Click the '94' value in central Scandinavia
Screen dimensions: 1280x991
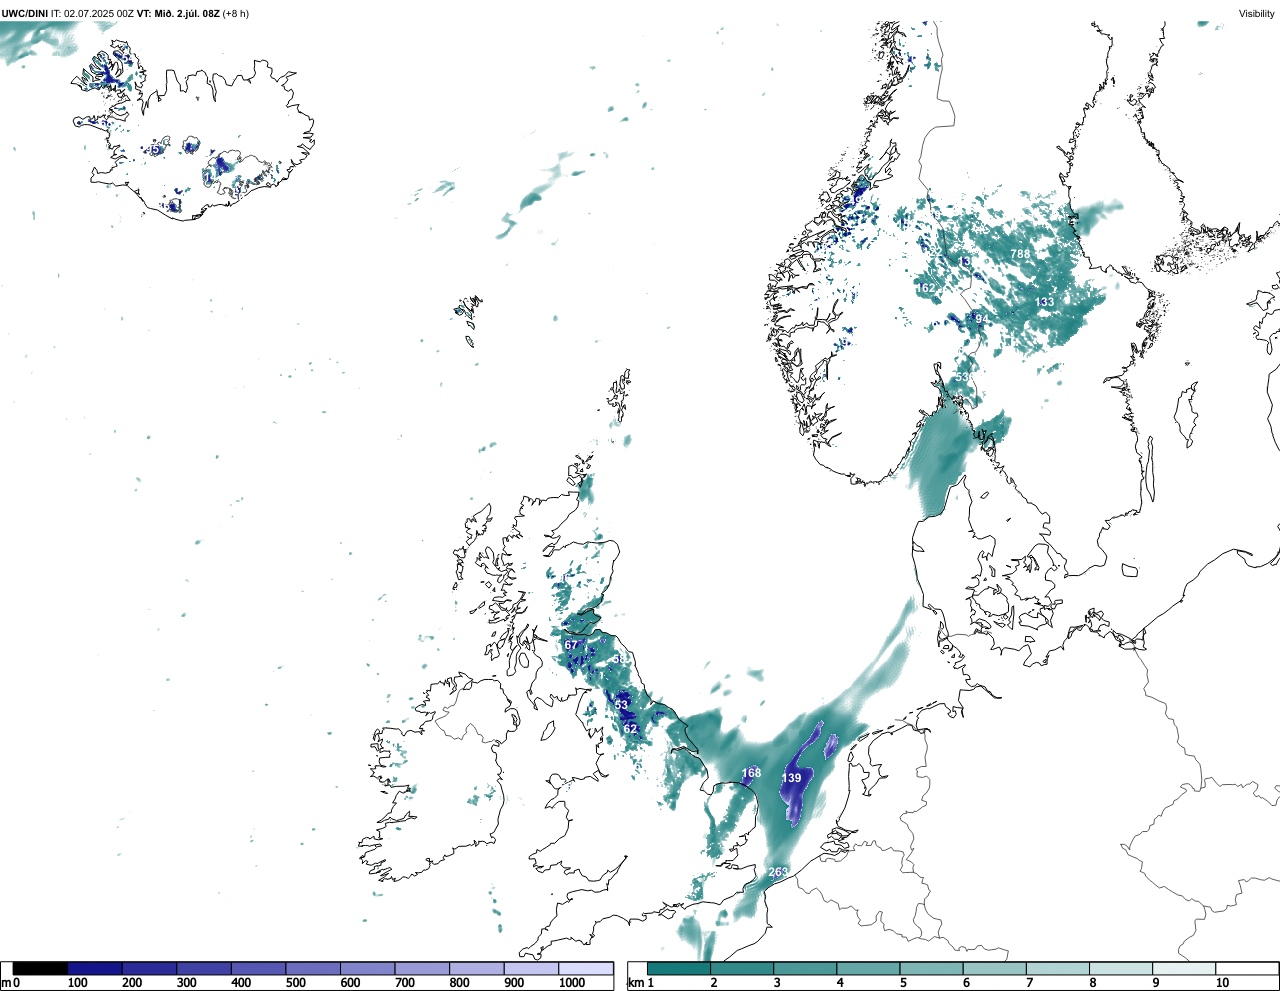click(981, 319)
